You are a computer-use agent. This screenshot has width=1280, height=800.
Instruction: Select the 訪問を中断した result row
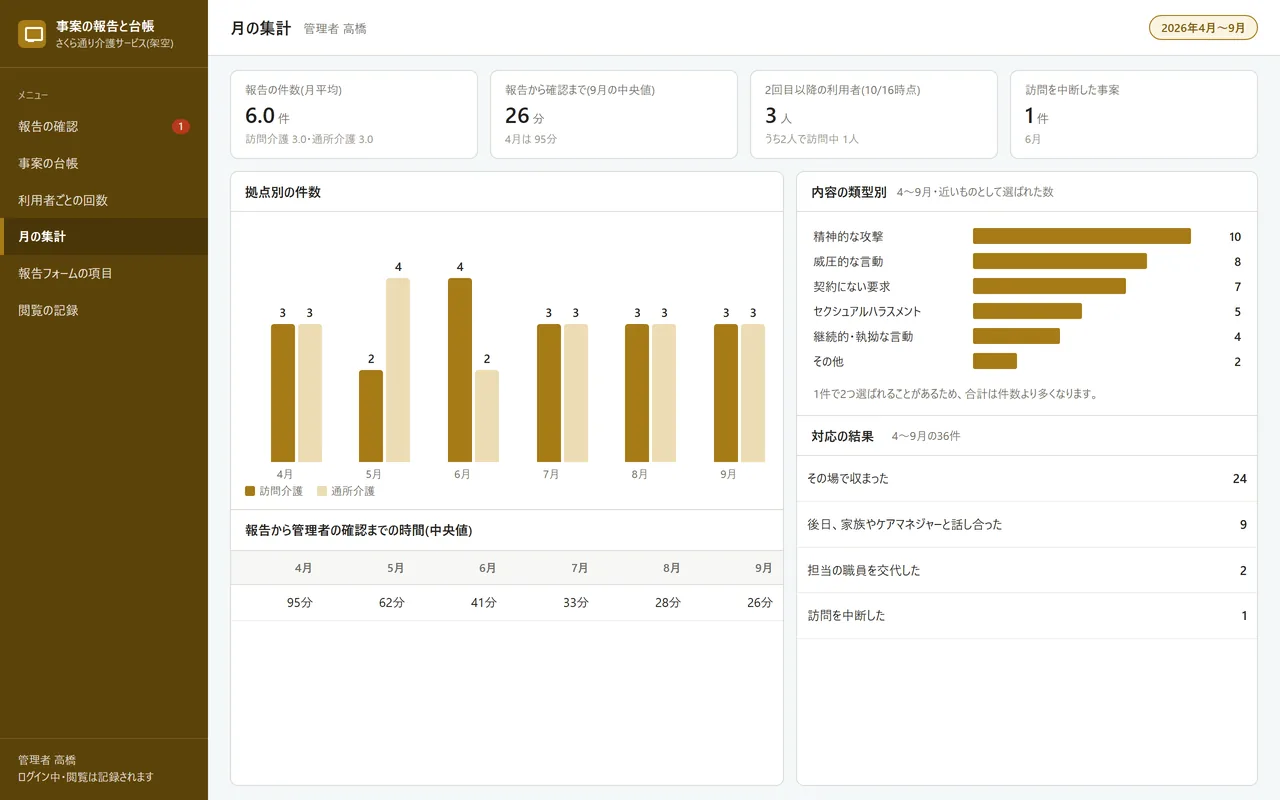pyautogui.click(x=1027, y=616)
